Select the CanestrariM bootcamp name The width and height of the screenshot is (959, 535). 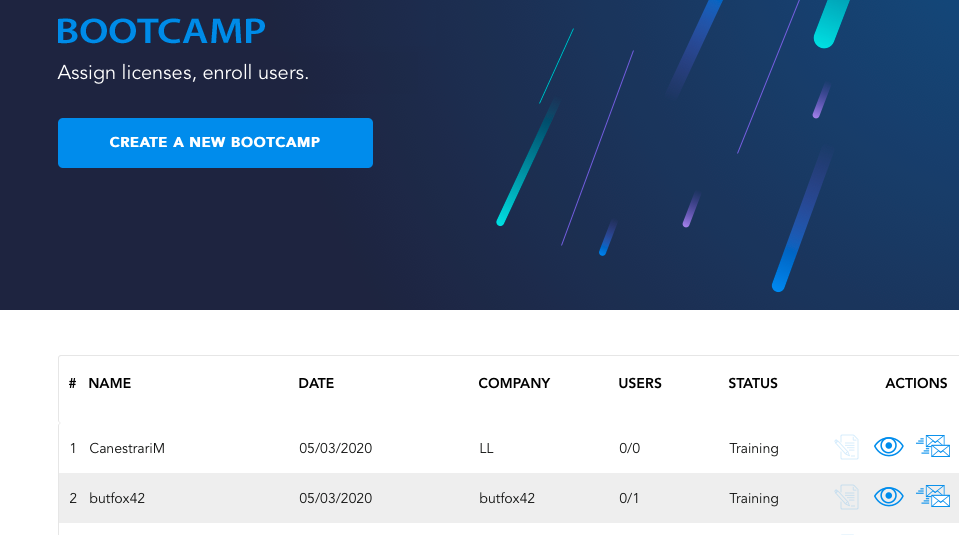tap(127, 448)
